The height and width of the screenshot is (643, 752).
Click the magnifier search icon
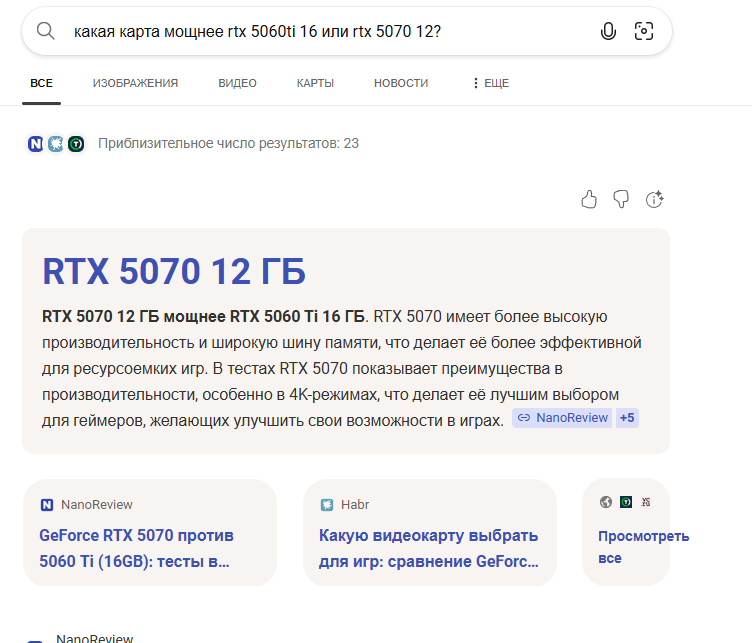(x=46, y=31)
